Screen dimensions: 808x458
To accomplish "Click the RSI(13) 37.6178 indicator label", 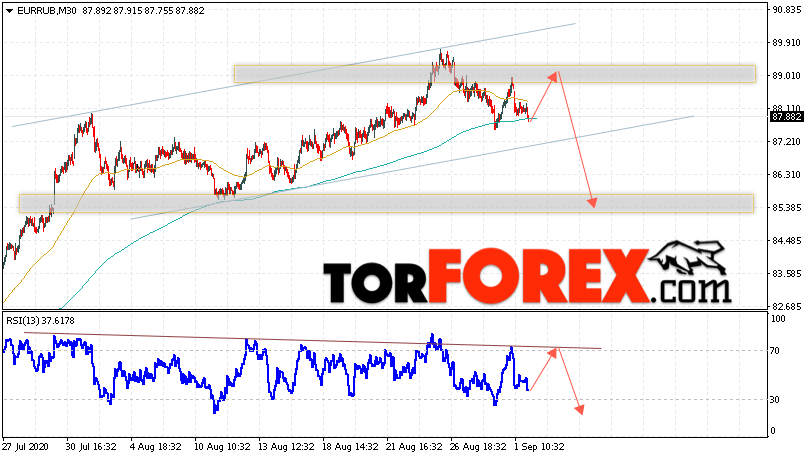I will click(x=40, y=321).
